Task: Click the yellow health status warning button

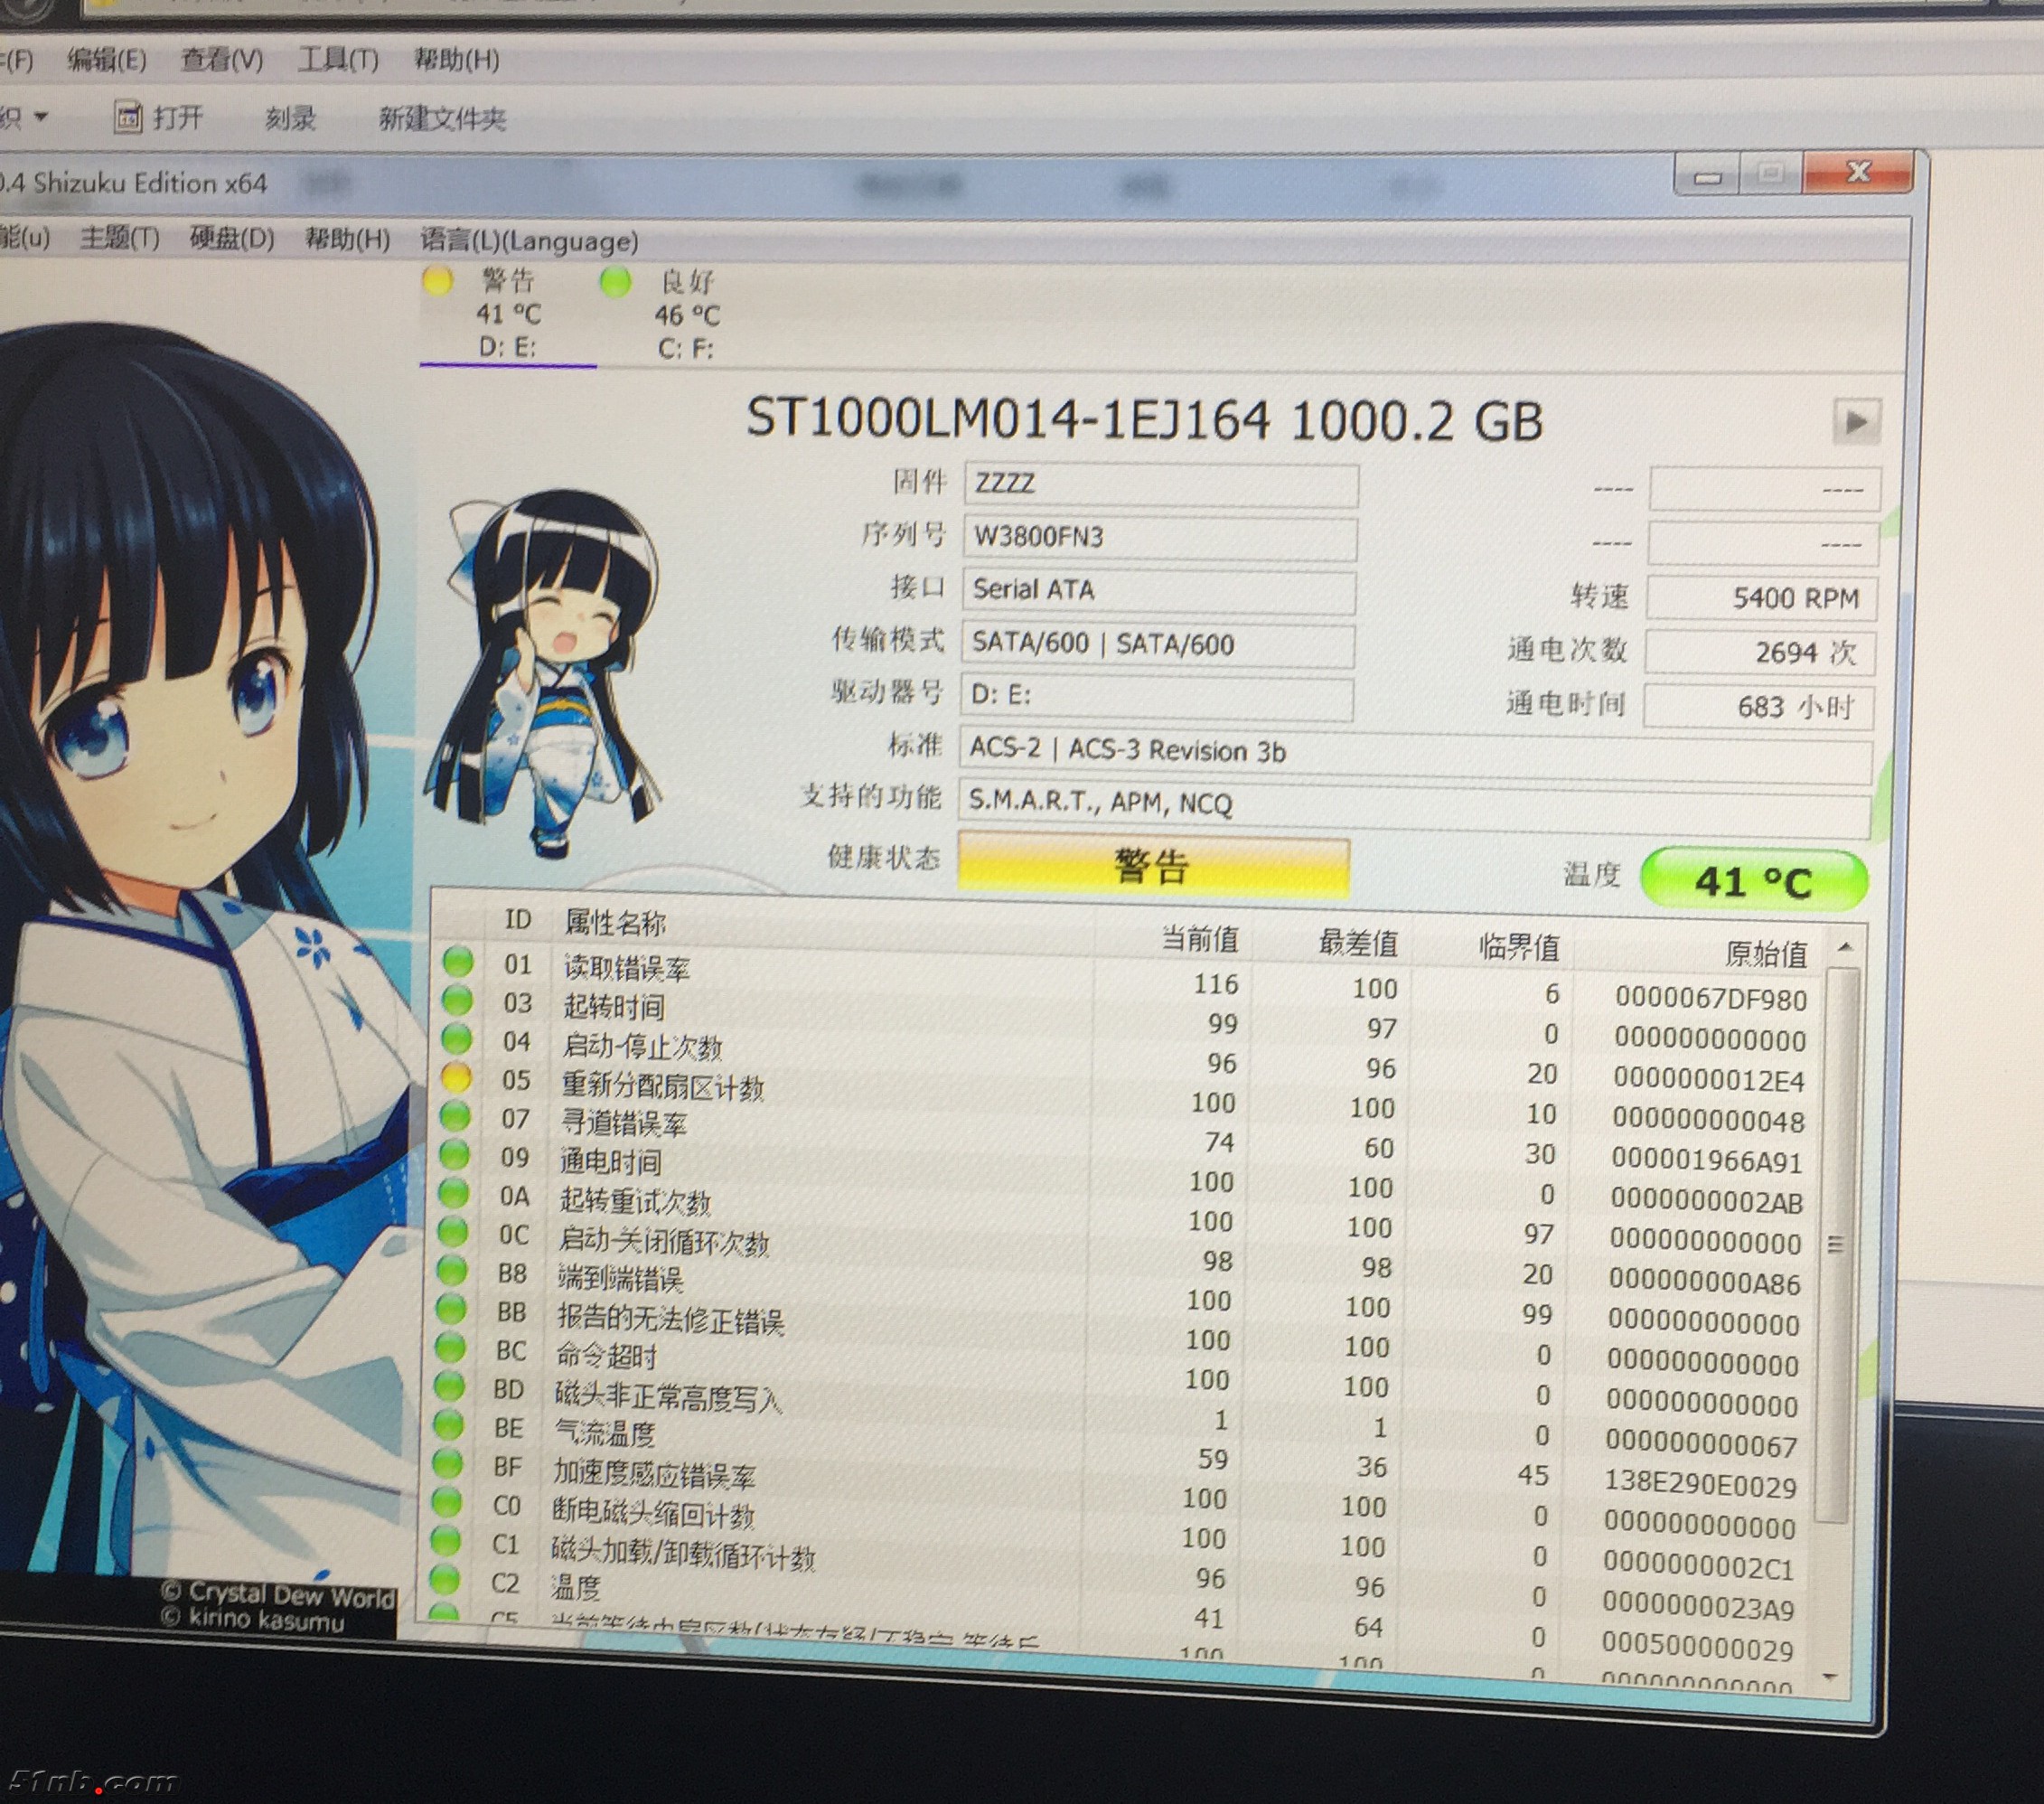Action: point(1153,866)
